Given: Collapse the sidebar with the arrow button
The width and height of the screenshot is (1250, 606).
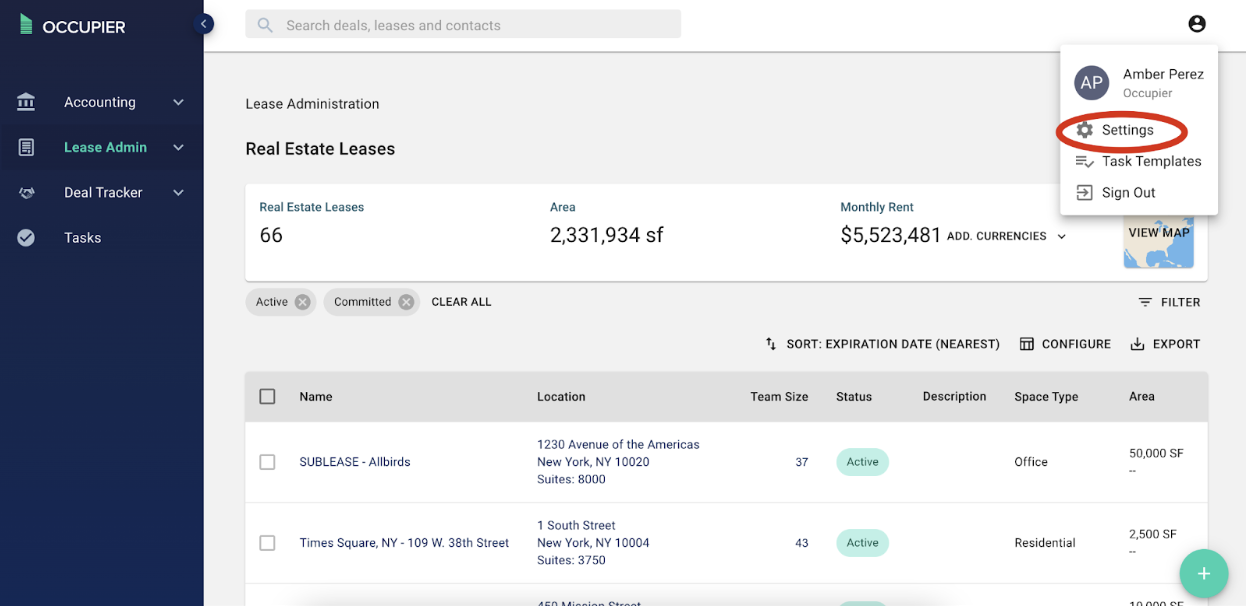Looking at the screenshot, I should point(204,24).
